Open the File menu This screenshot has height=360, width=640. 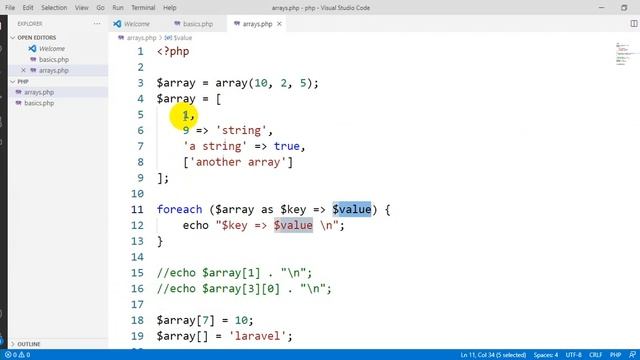(x=10, y=8)
